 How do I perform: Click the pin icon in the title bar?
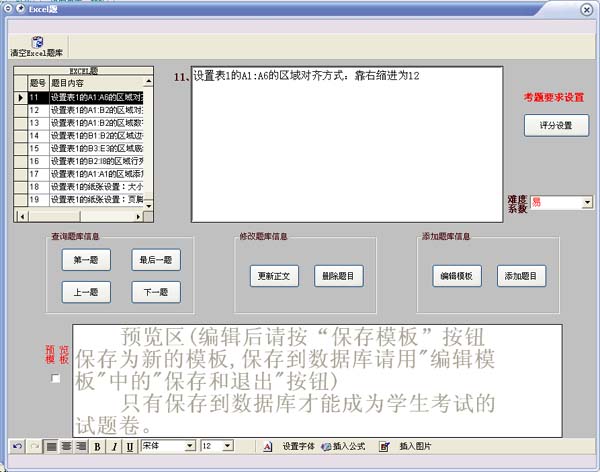coord(20,8)
